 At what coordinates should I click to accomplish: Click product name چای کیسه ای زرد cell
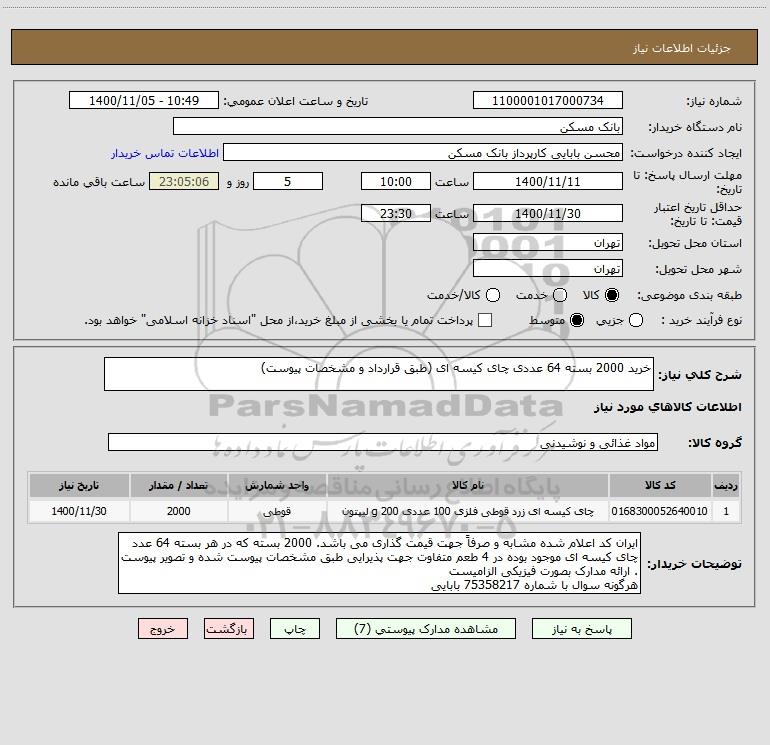click(468, 511)
